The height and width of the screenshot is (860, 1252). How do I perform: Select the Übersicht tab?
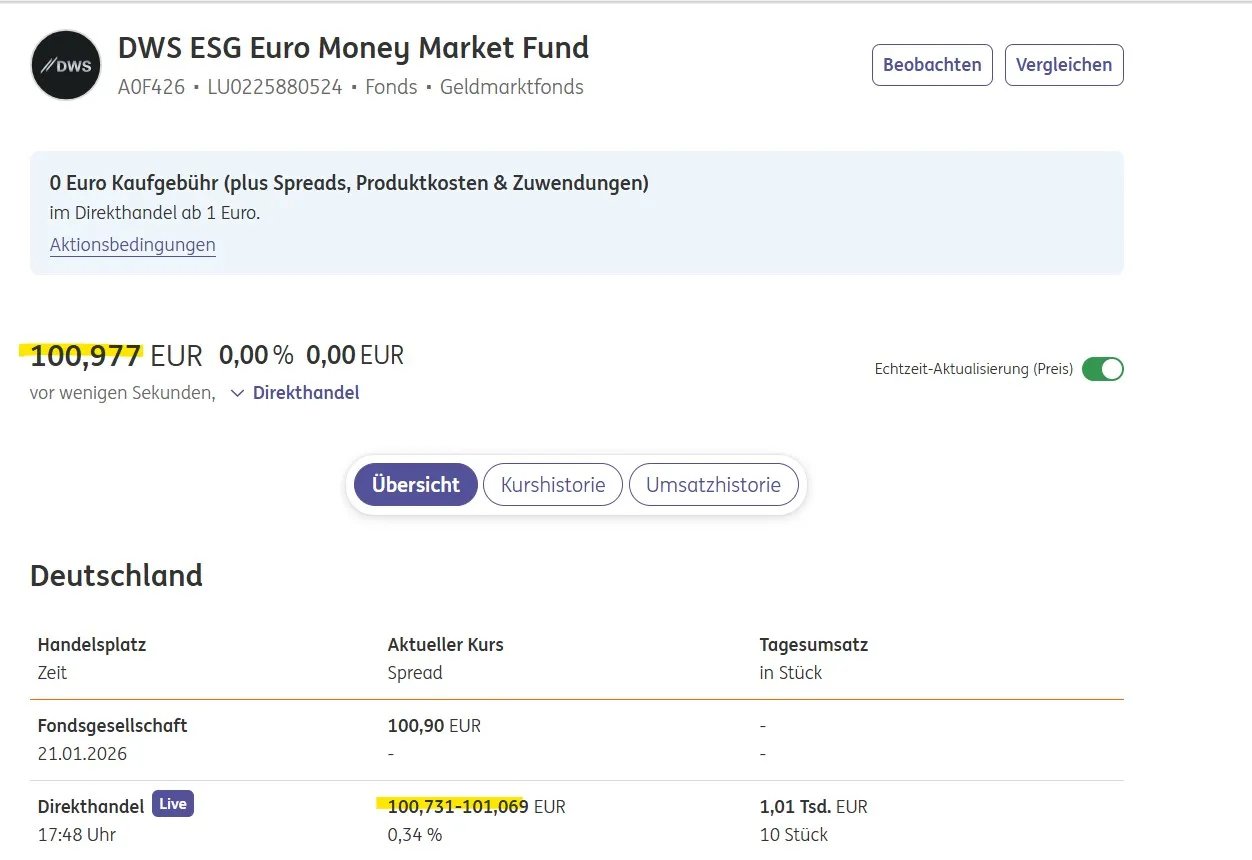click(416, 485)
